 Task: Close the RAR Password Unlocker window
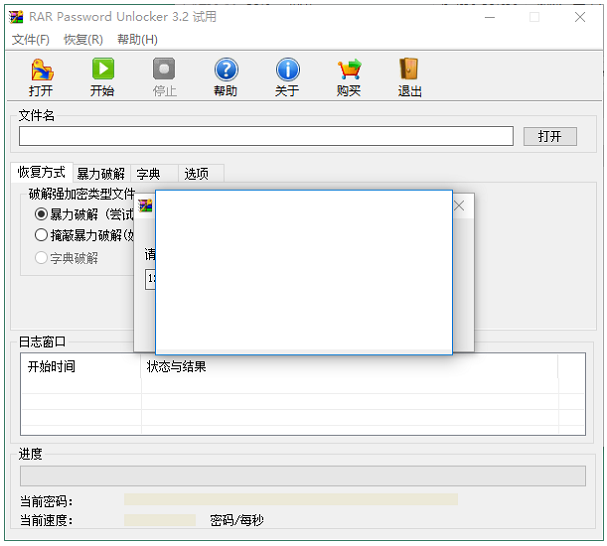[580, 17]
